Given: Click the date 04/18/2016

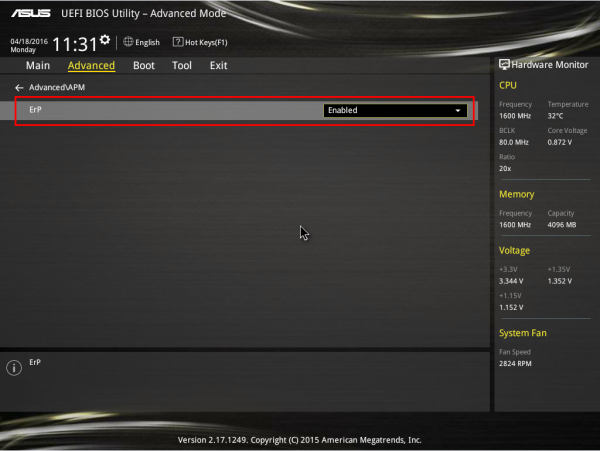Looking at the screenshot, I should click(29, 41).
